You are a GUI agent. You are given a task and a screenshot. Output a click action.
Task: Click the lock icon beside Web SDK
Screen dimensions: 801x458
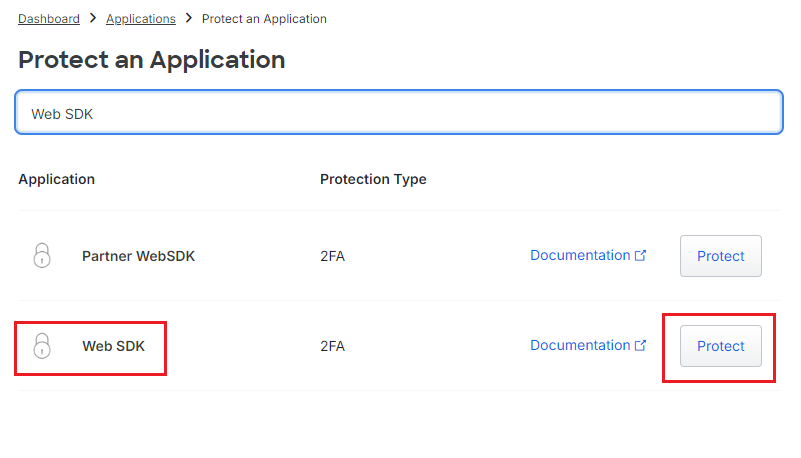tap(41, 346)
